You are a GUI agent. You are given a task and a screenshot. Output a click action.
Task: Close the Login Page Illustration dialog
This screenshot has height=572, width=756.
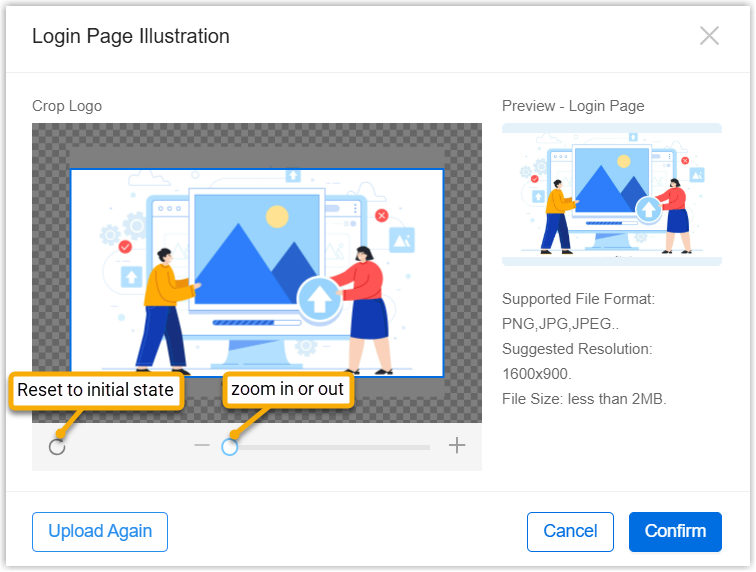[x=709, y=36]
